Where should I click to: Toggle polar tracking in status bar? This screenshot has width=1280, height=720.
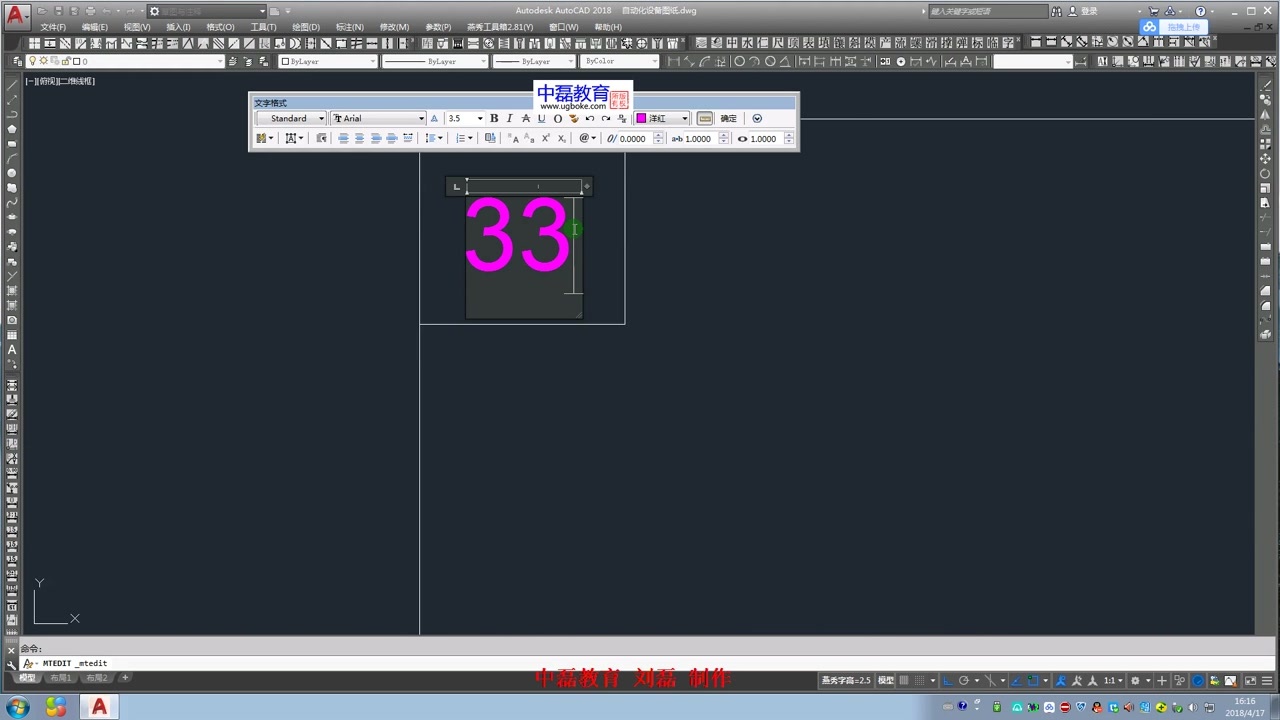coord(964,680)
